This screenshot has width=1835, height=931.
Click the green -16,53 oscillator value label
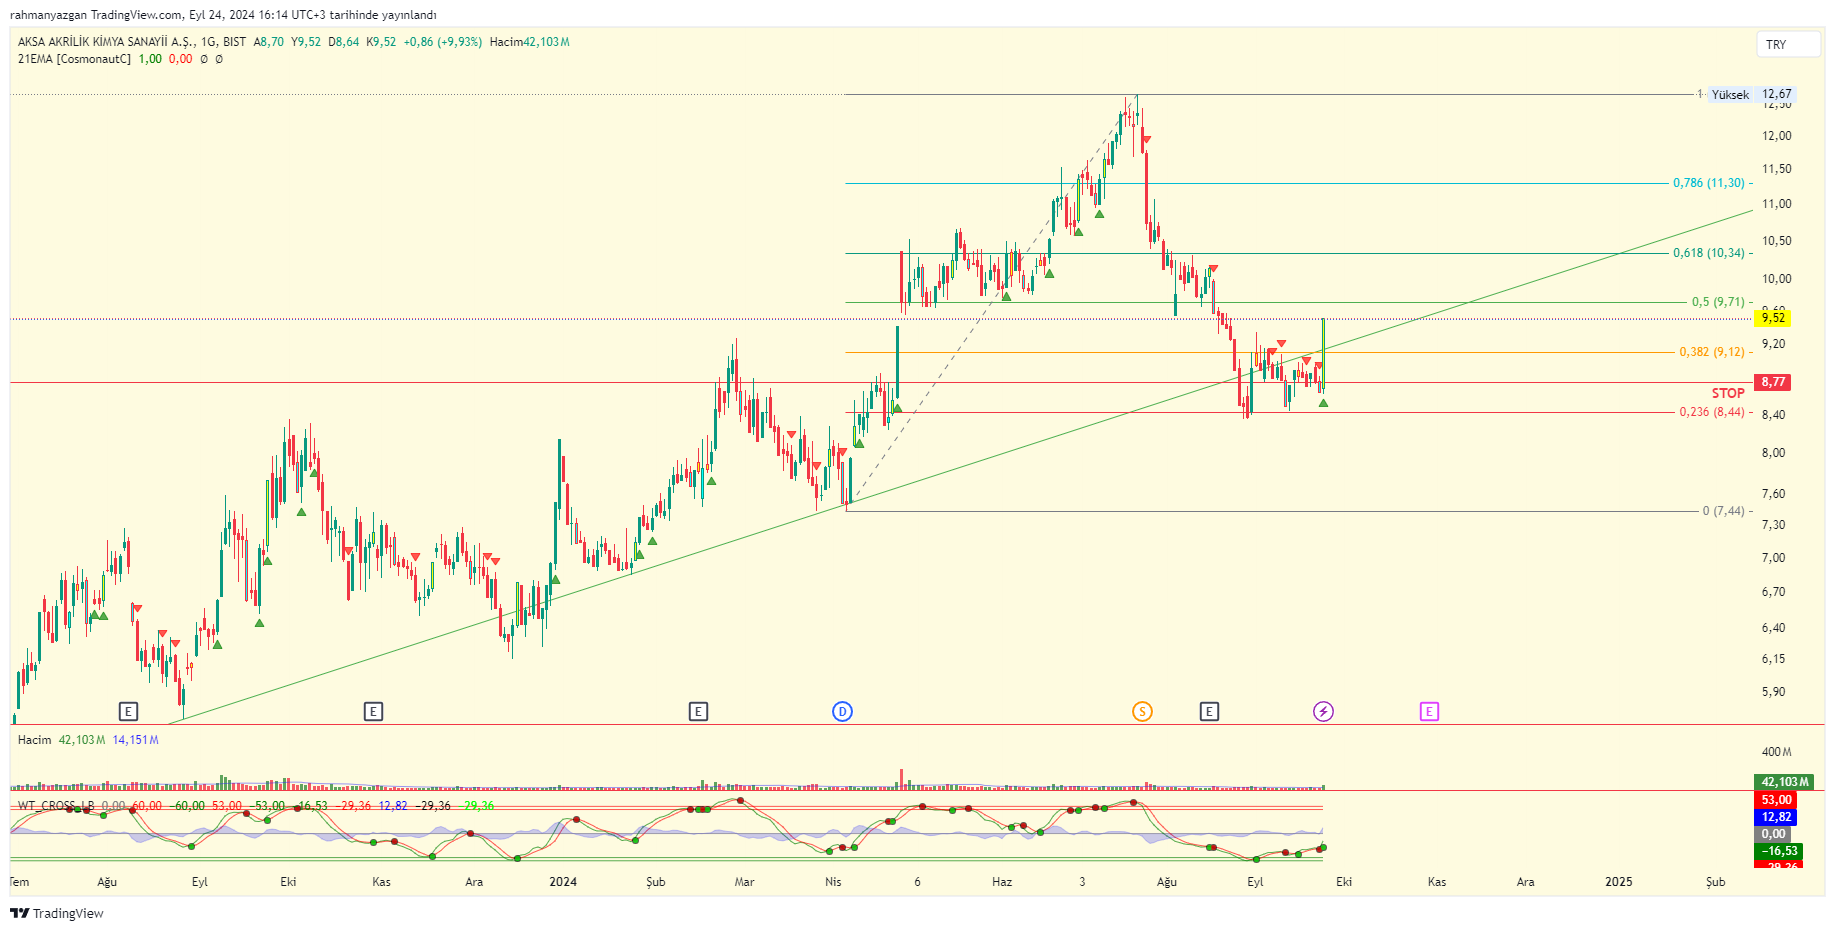(x=1779, y=851)
